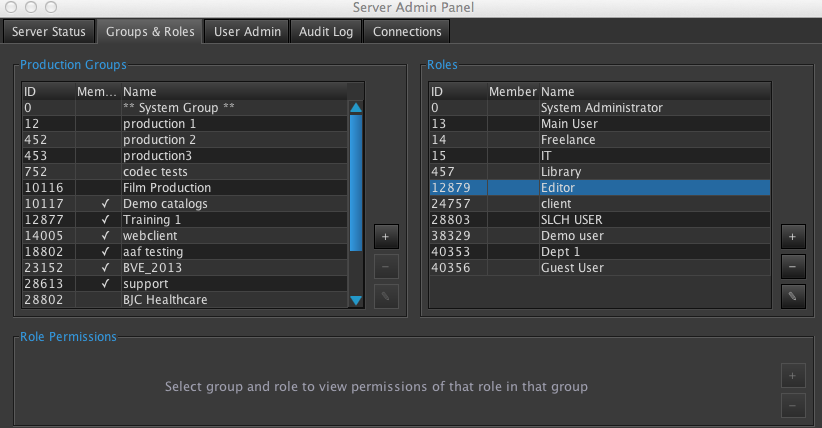
Task: Remove selected role using minus button
Action: (x=792, y=266)
